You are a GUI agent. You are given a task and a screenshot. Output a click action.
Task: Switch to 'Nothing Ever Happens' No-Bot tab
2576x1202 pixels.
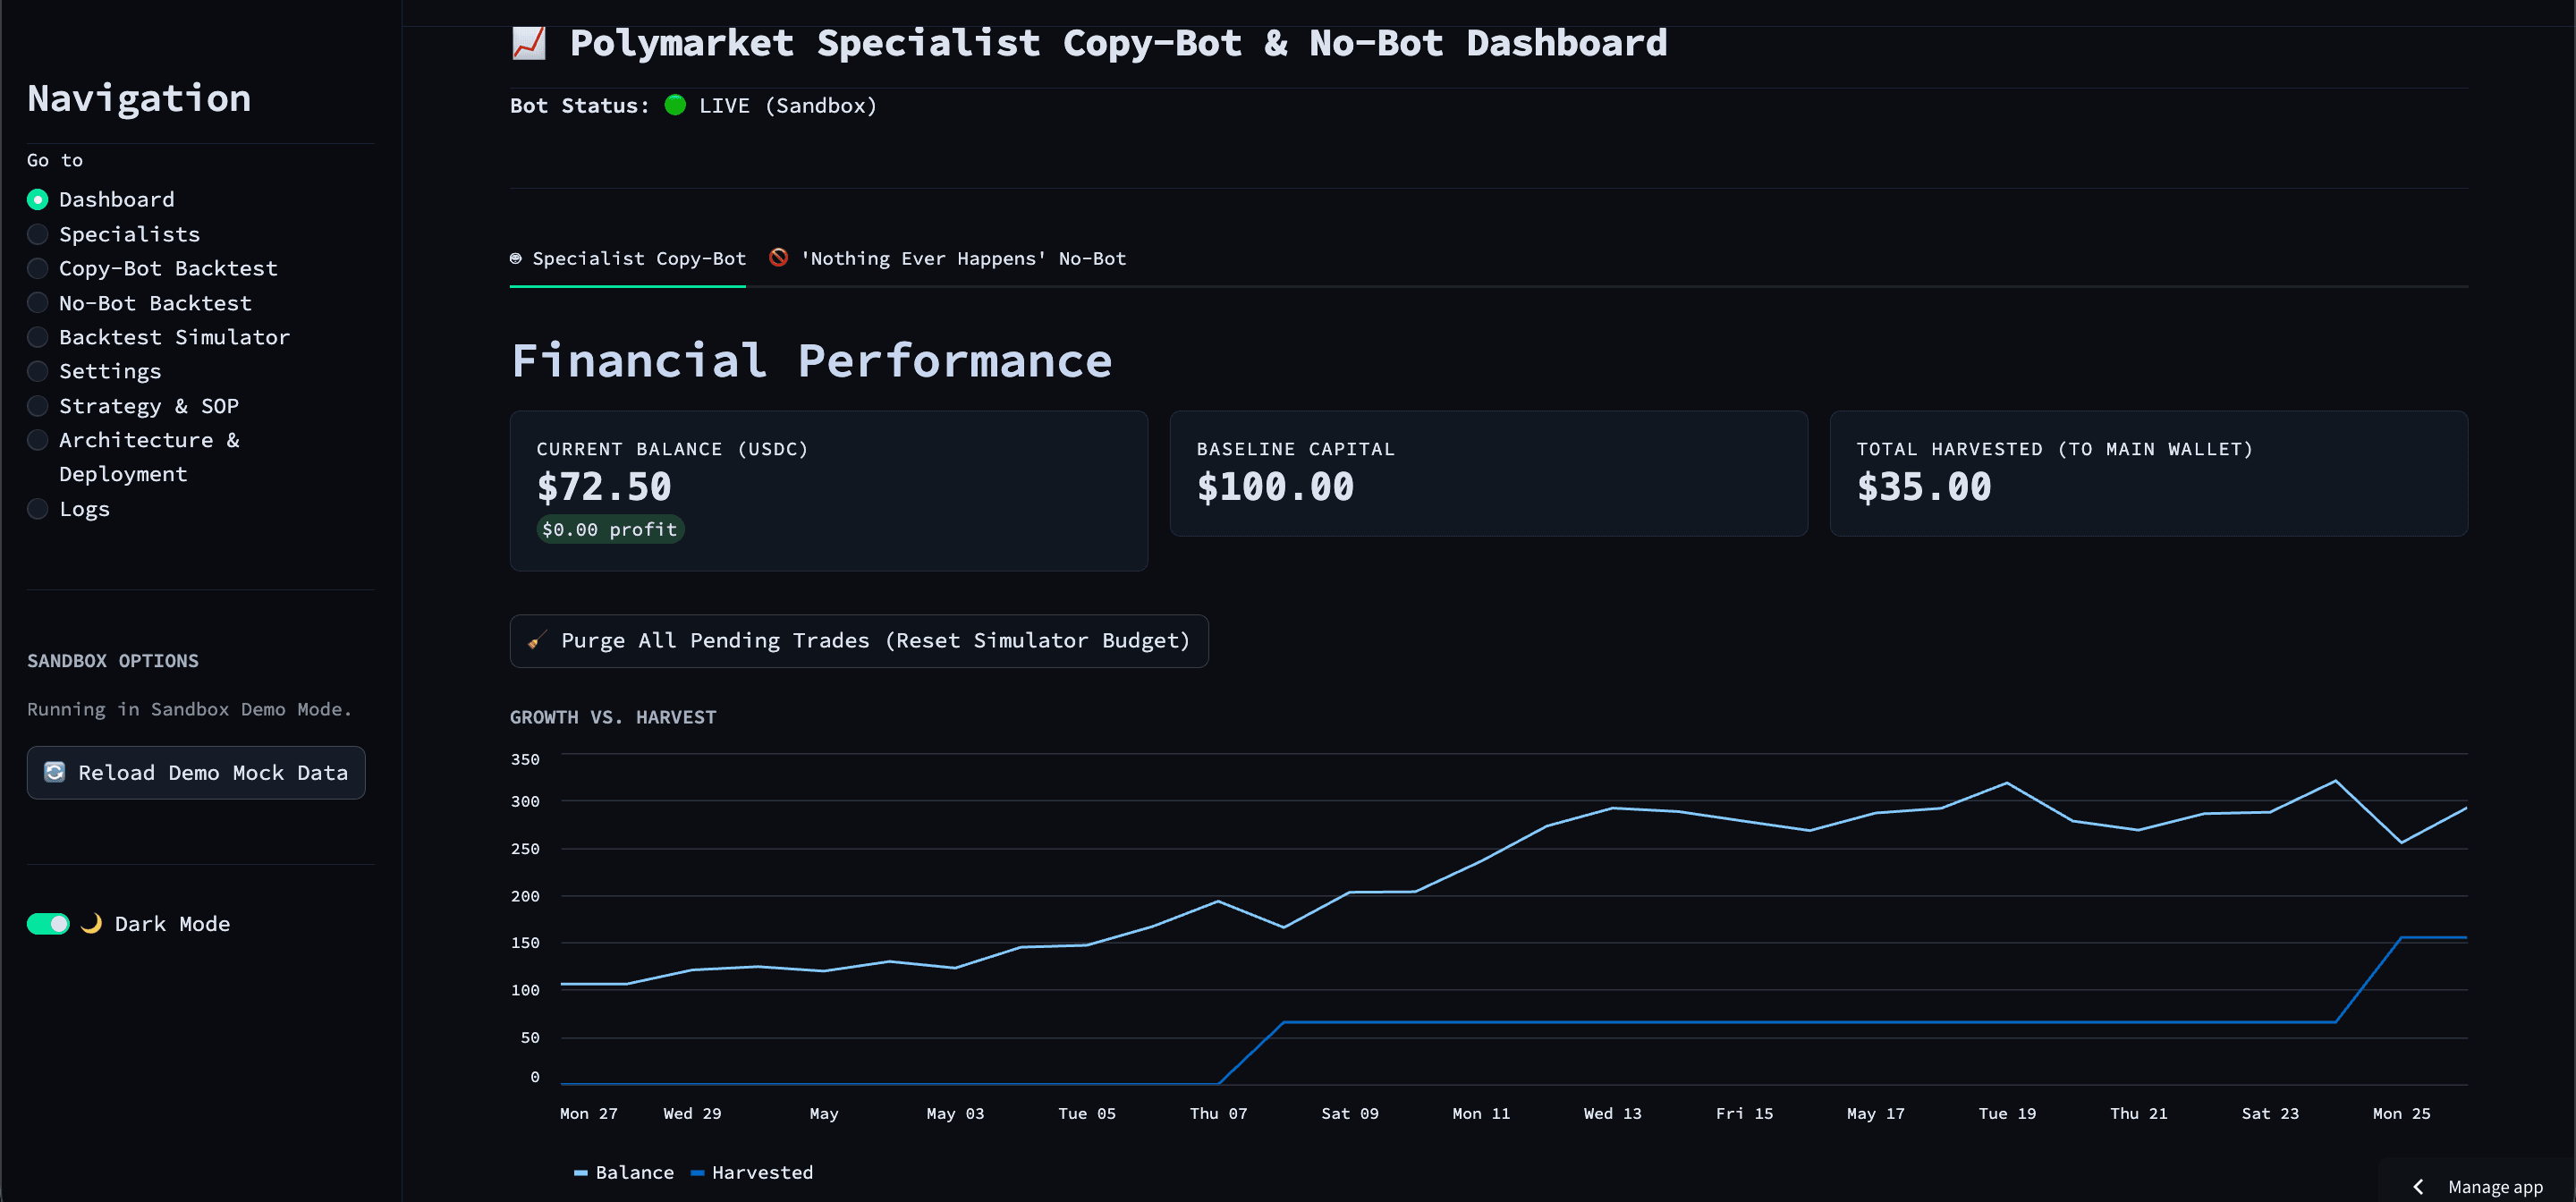(x=947, y=259)
